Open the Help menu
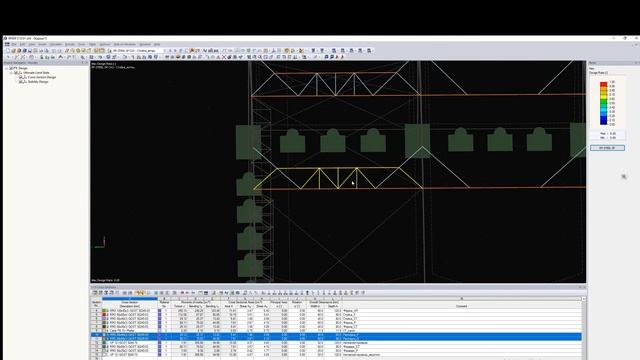The height and width of the screenshot is (360, 640). point(157,44)
